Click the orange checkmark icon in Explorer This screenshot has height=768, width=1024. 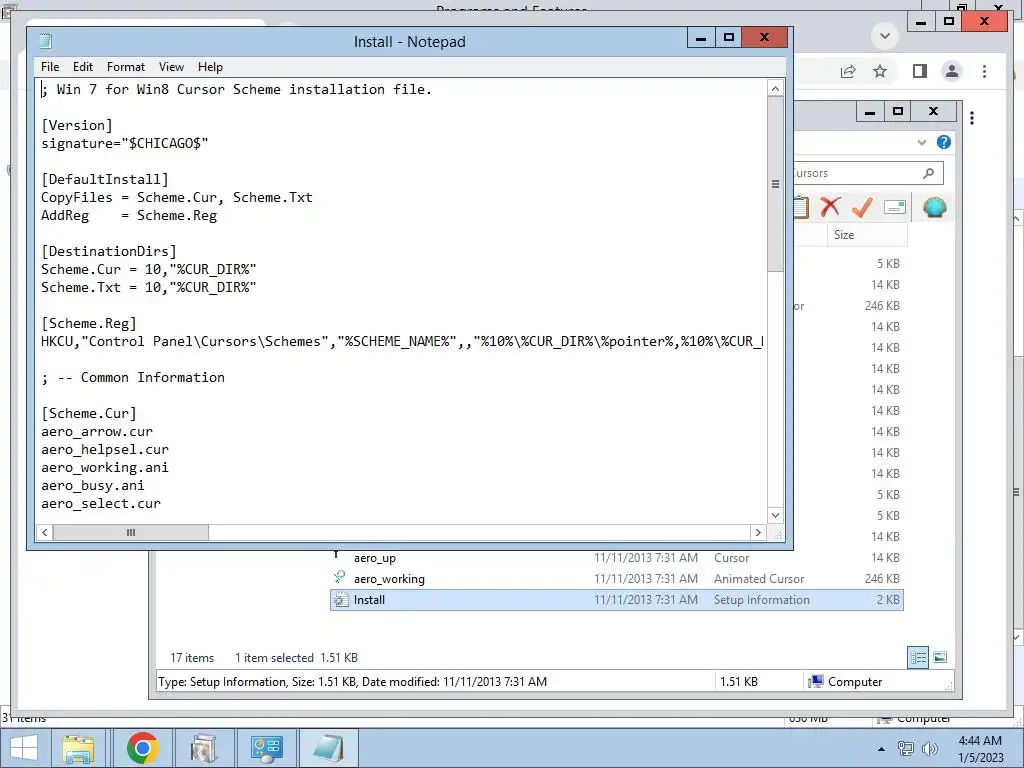[x=862, y=208]
